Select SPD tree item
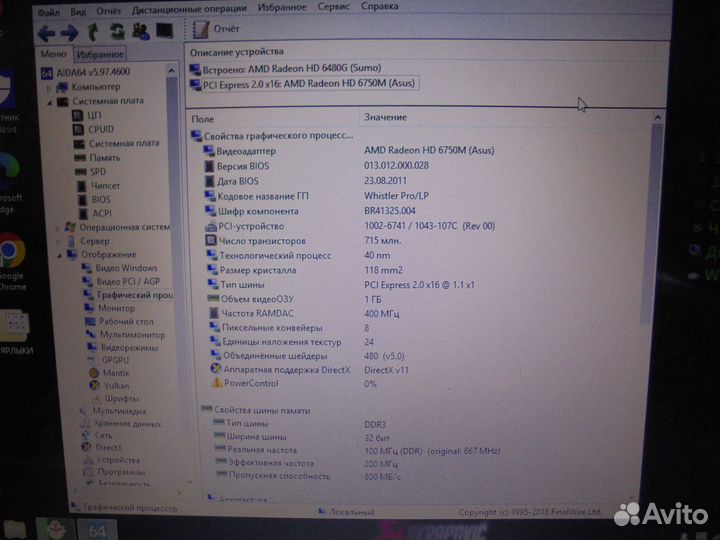This screenshot has height=540, width=720. click(90, 172)
